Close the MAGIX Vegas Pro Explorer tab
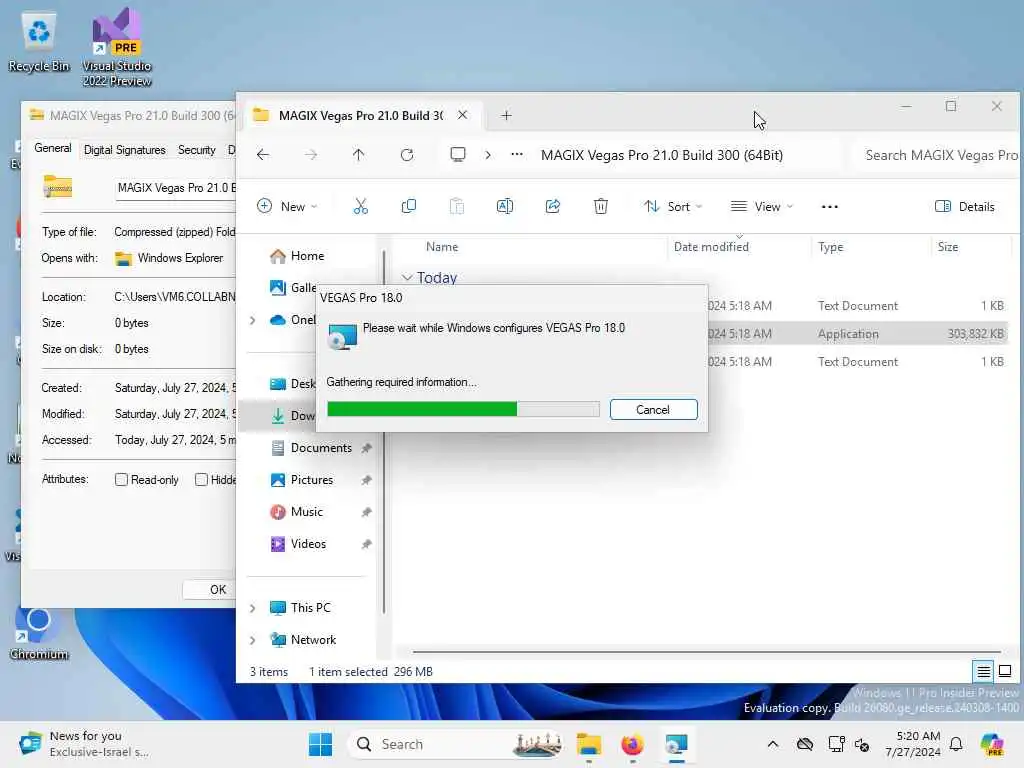This screenshot has height=768, width=1024. (x=462, y=115)
